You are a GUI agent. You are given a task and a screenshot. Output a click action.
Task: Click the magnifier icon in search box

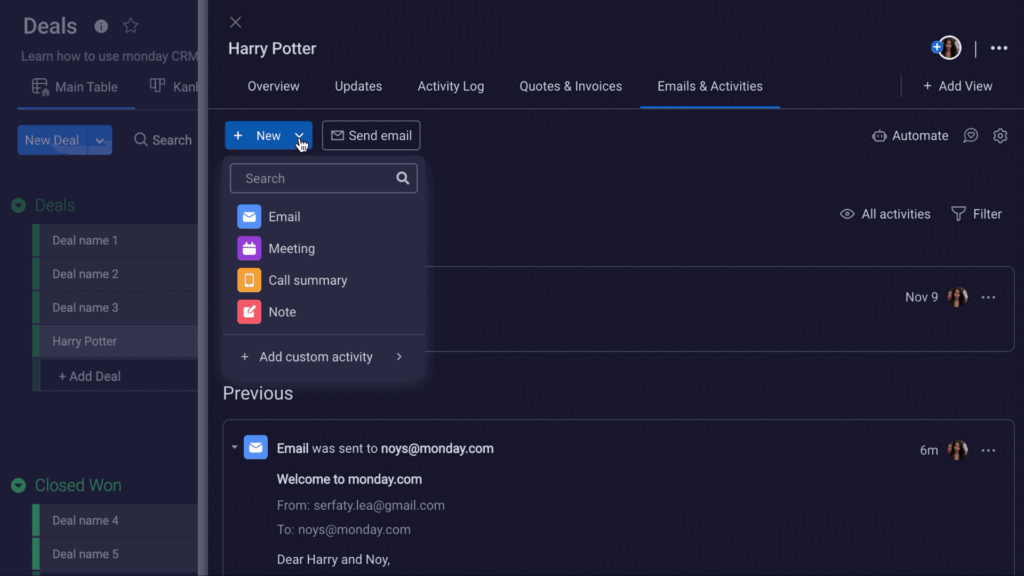click(402, 178)
